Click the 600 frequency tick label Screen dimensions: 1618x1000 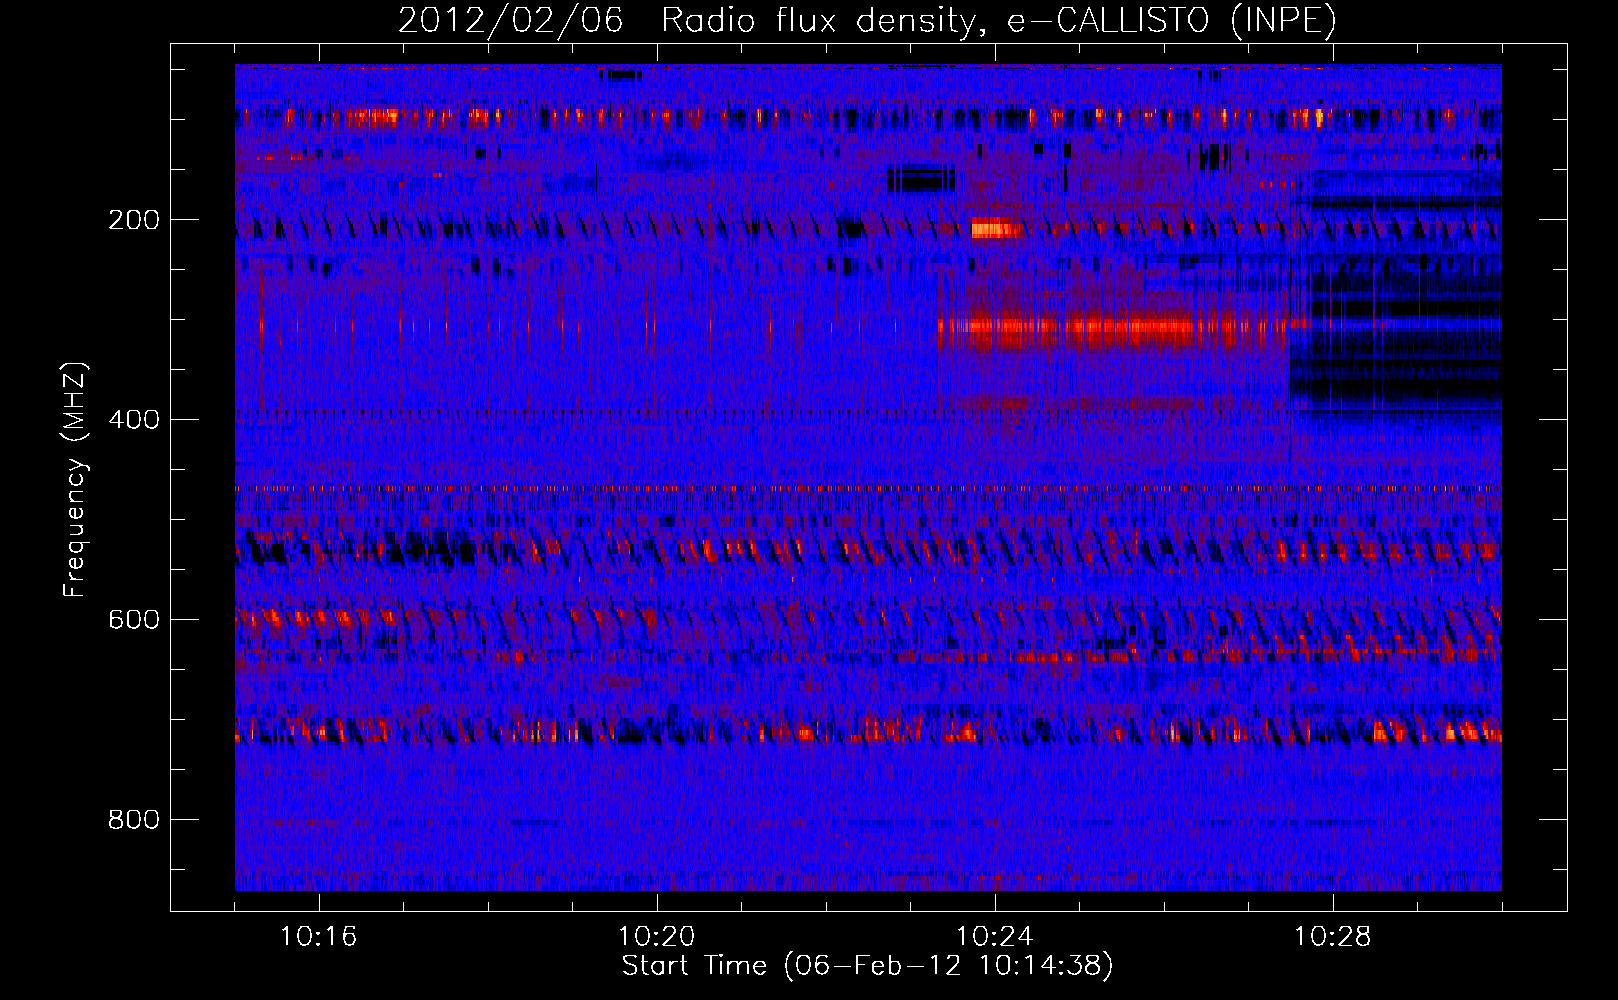click(x=134, y=620)
